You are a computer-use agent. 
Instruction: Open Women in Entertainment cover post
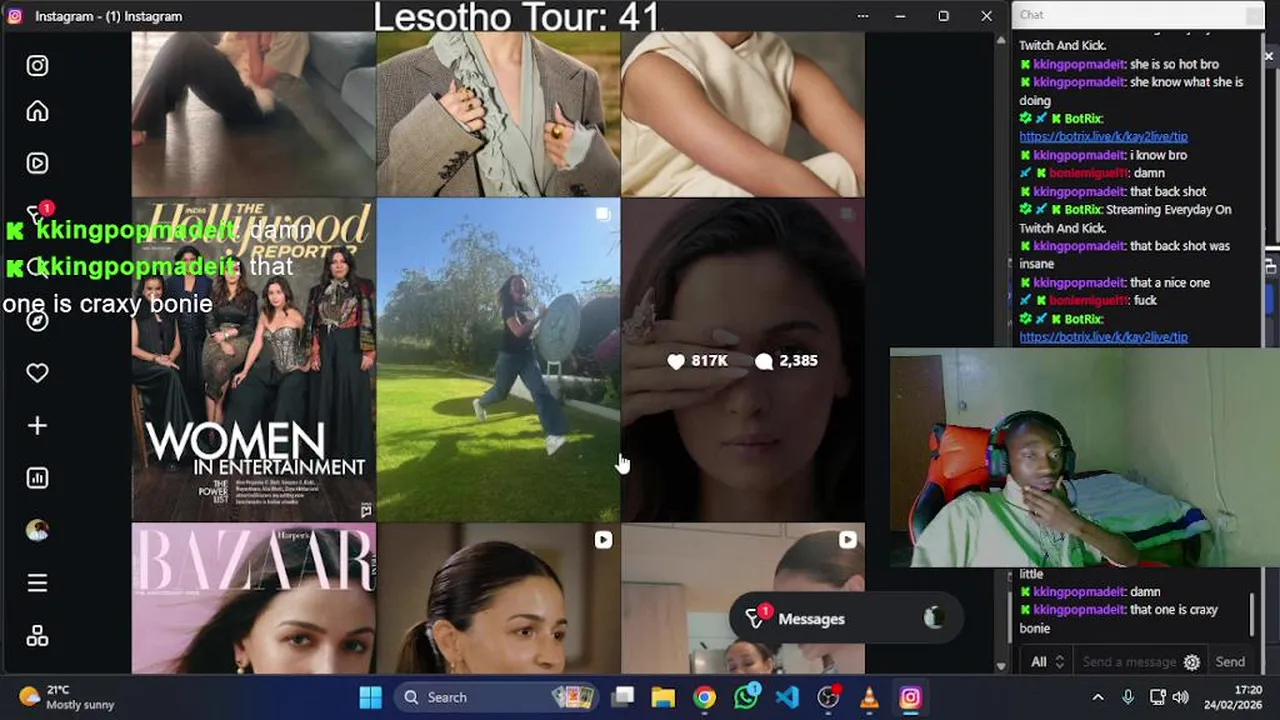coord(254,360)
